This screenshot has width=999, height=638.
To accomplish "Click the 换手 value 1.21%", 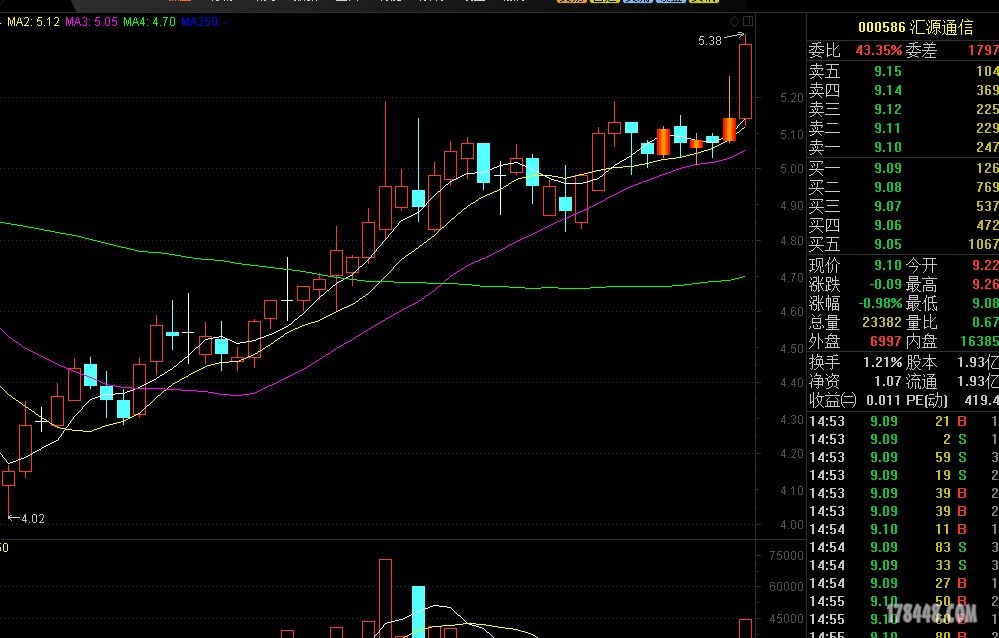I will (x=882, y=363).
